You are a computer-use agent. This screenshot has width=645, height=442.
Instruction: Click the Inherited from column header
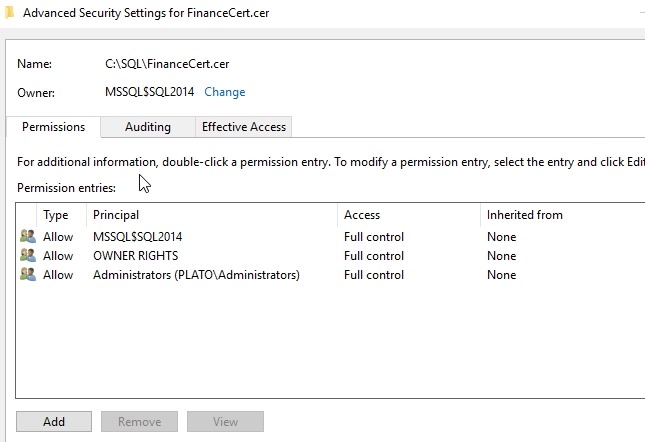click(524, 215)
